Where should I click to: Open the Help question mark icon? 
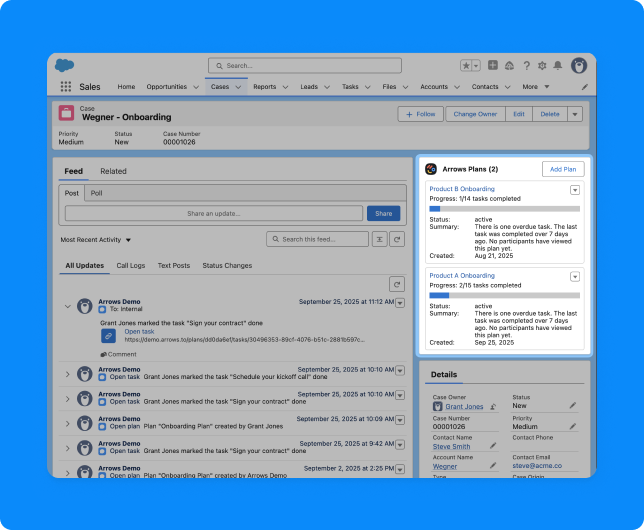point(527,65)
